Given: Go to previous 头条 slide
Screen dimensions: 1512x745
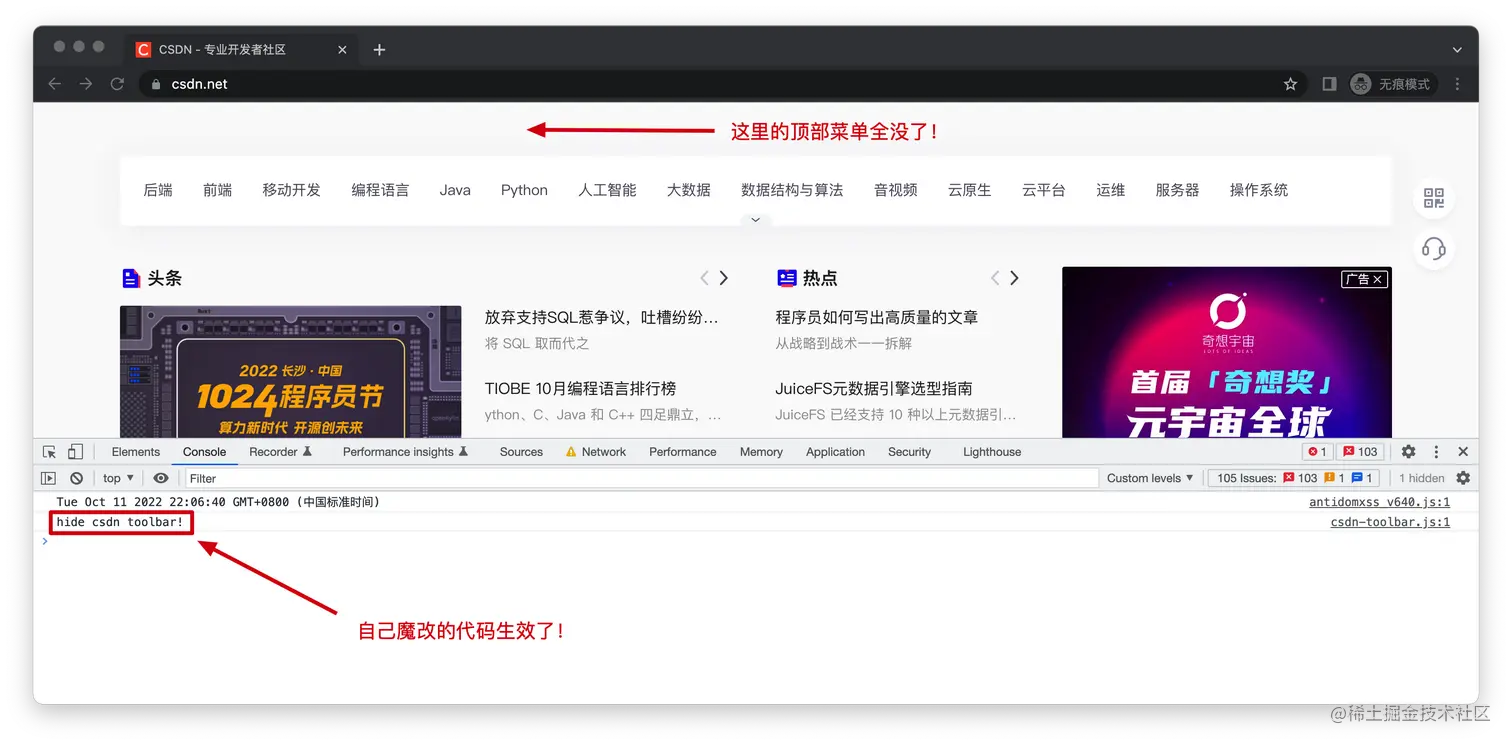Looking at the screenshot, I should (704, 278).
